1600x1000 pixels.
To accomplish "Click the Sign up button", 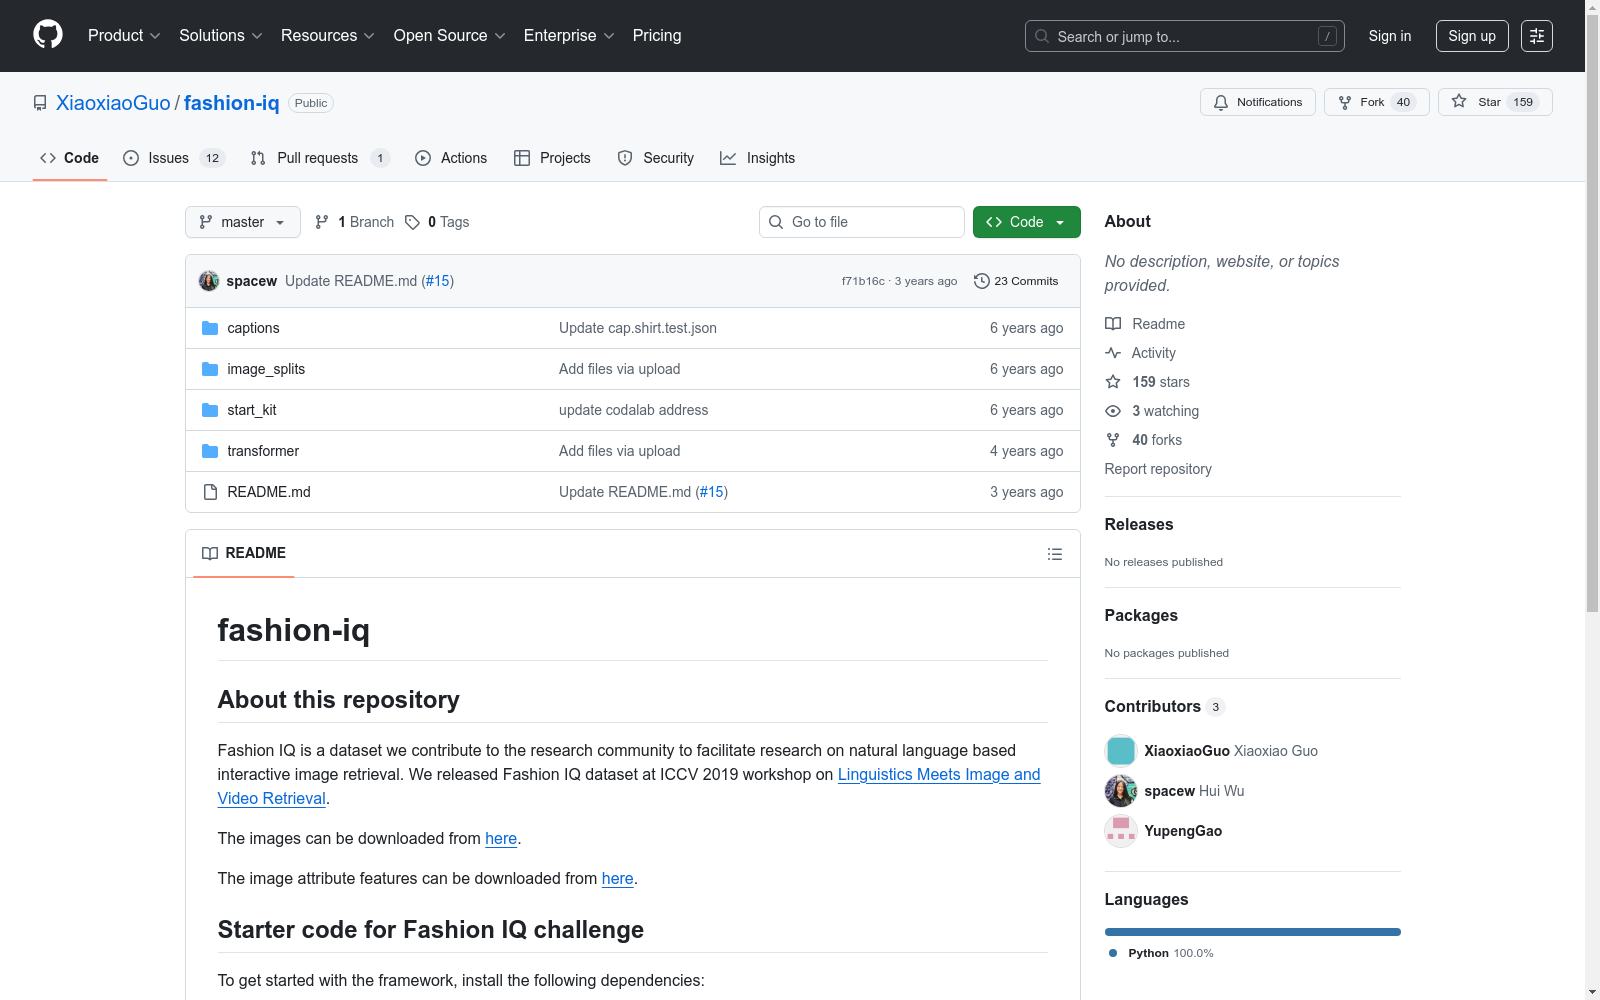I will point(1472,36).
